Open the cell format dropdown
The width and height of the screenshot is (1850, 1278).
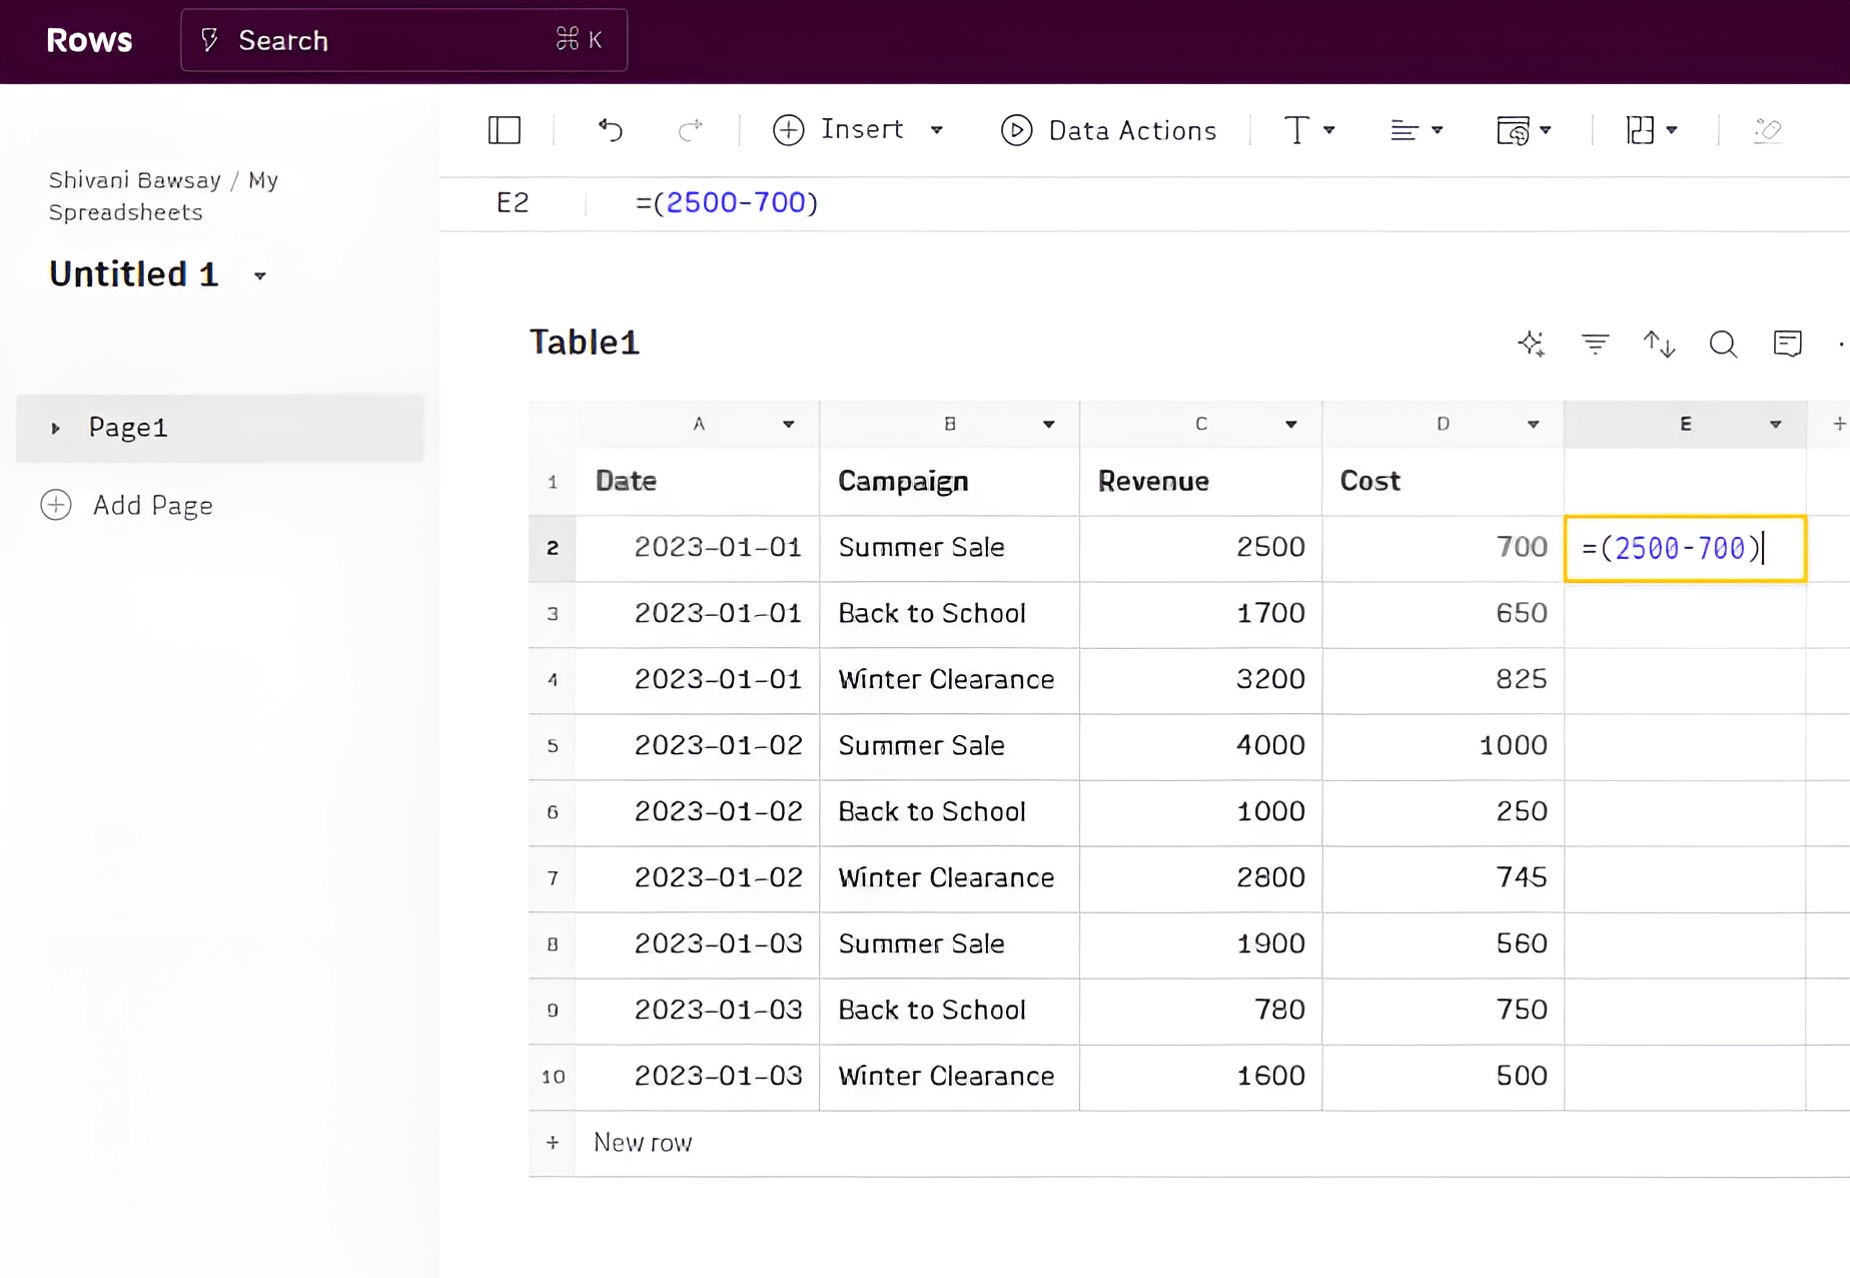pos(1523,130)
